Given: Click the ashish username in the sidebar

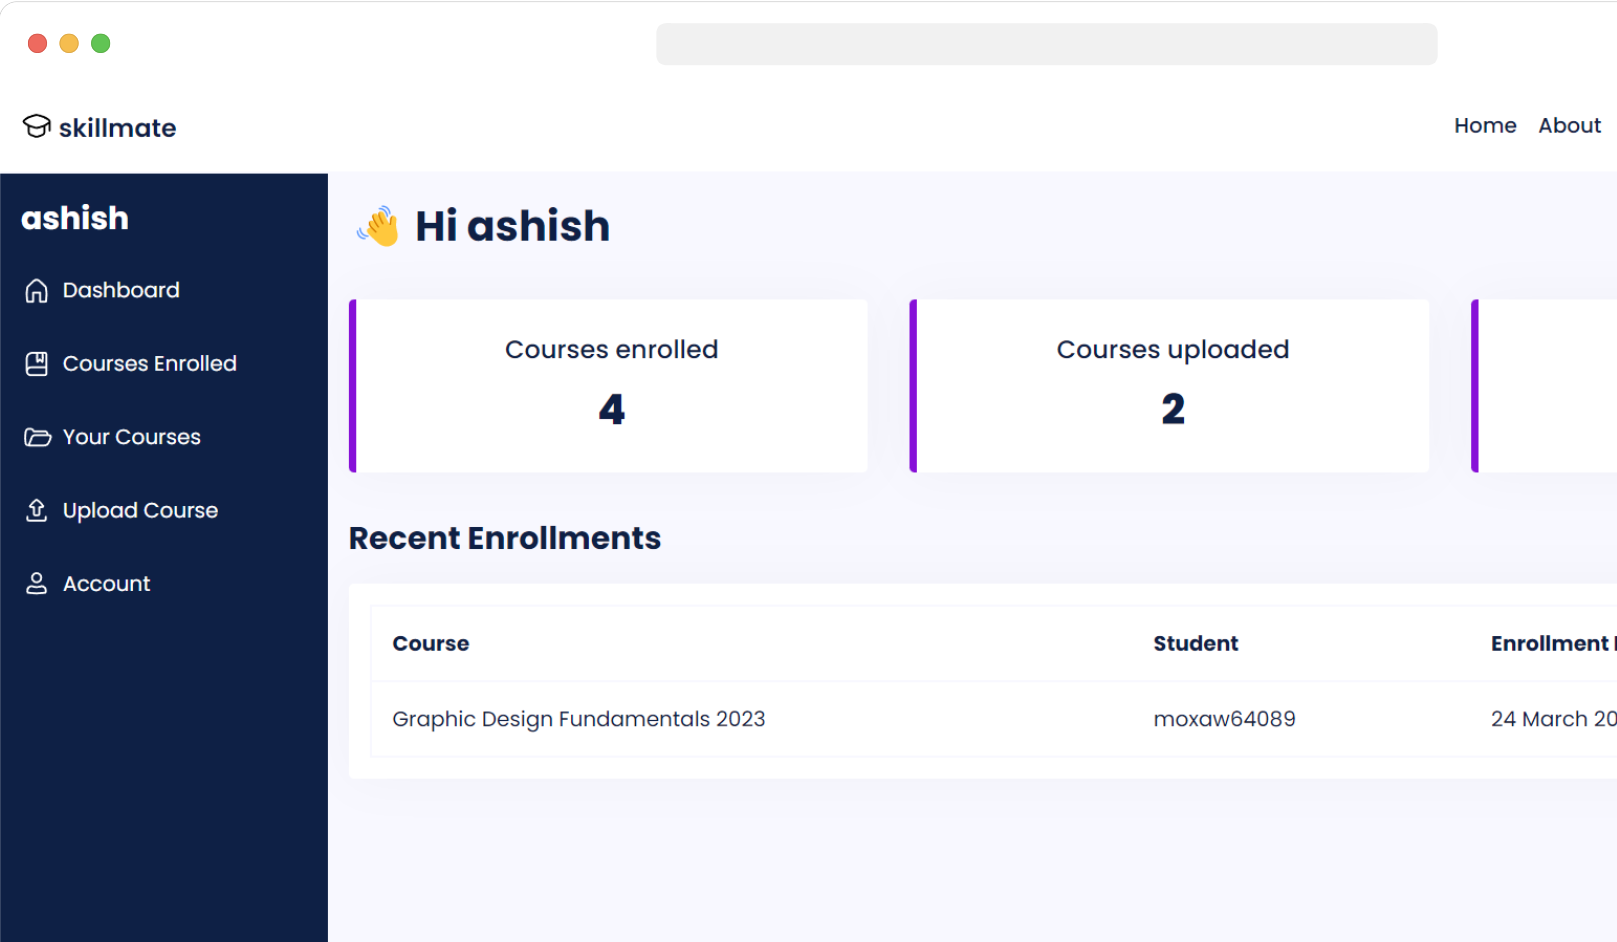Looking at the screenshot, I should pyautogui.click(x=75, y=218).
